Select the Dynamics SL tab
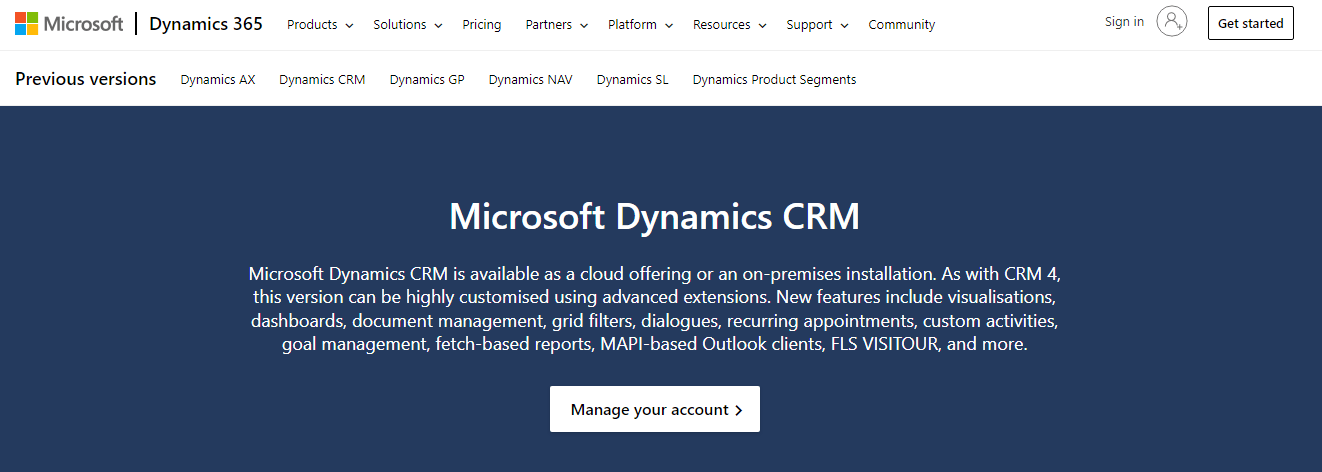Screen dimensions: 1322x472 coord(633,80)
